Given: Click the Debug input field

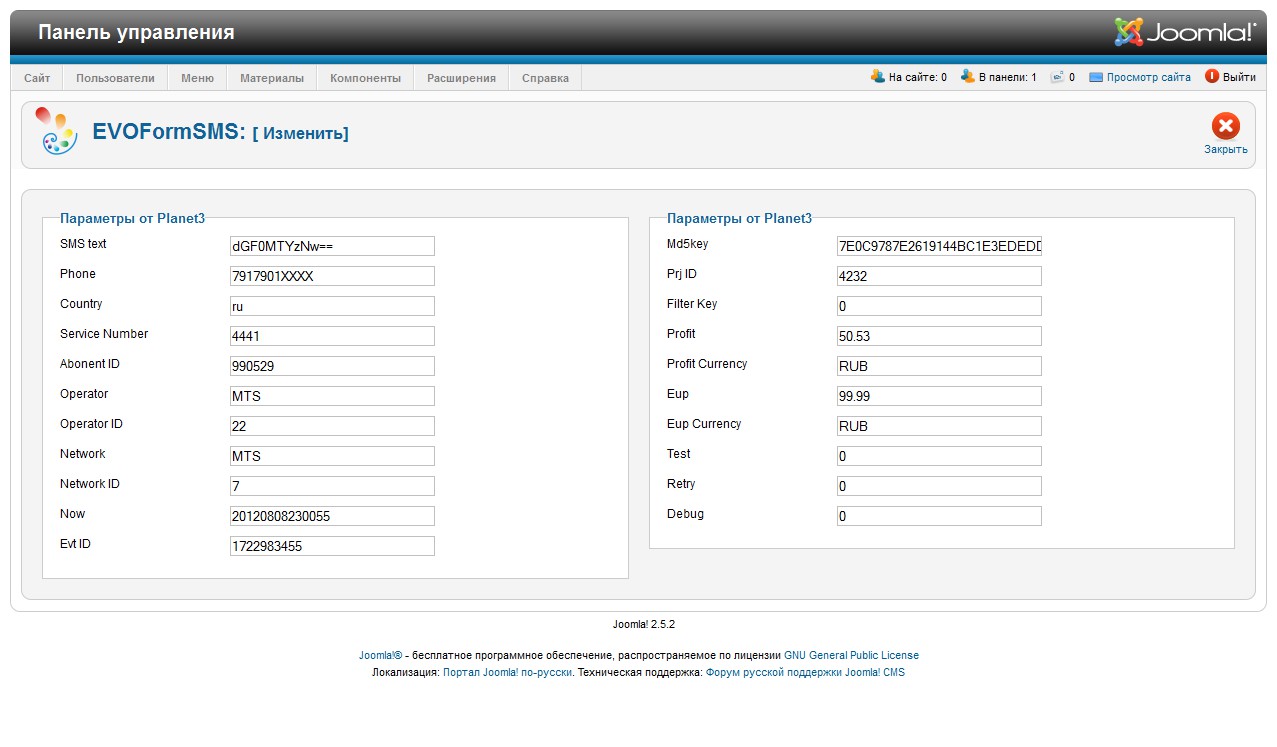Looking at the screenshot, I should pyautogui.click(x=939, y=516).
